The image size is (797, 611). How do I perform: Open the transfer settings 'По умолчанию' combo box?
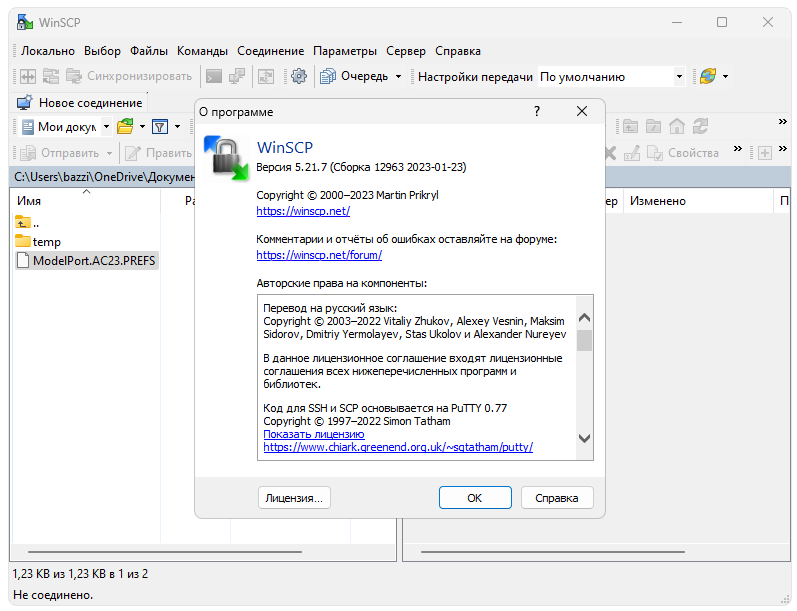[x=611, y=77]
